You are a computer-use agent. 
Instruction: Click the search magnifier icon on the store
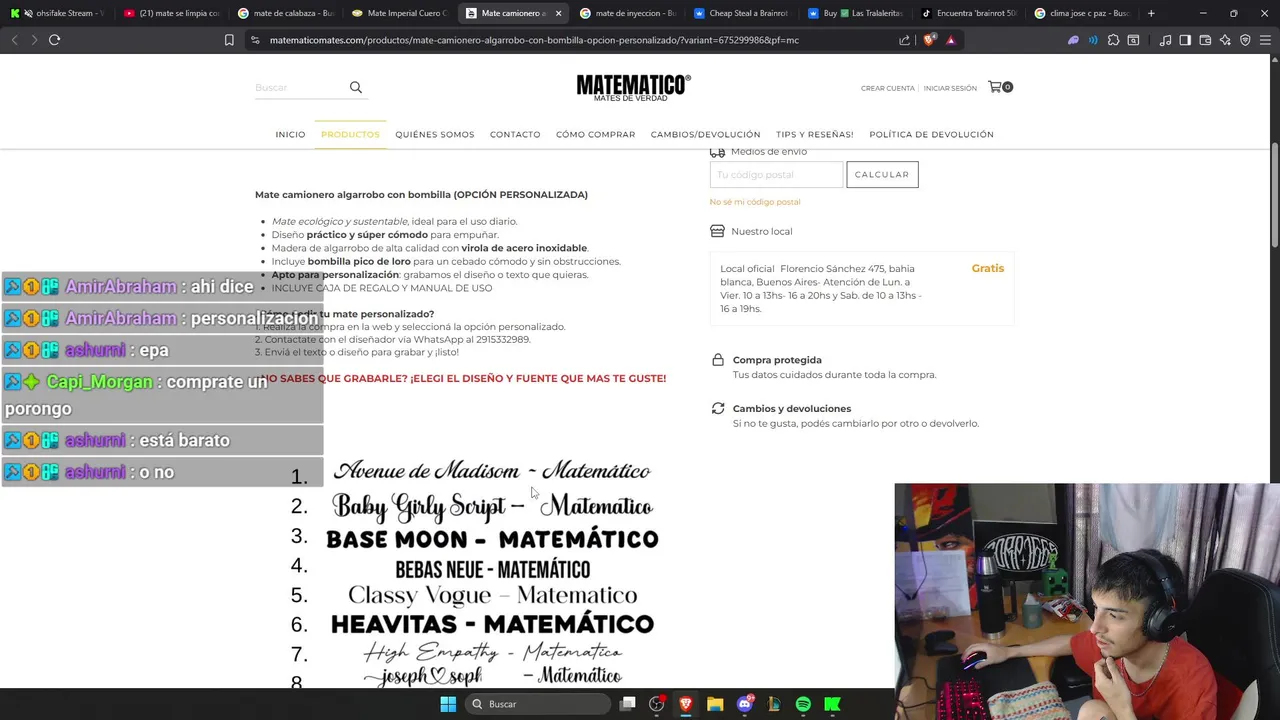(355, 87)
